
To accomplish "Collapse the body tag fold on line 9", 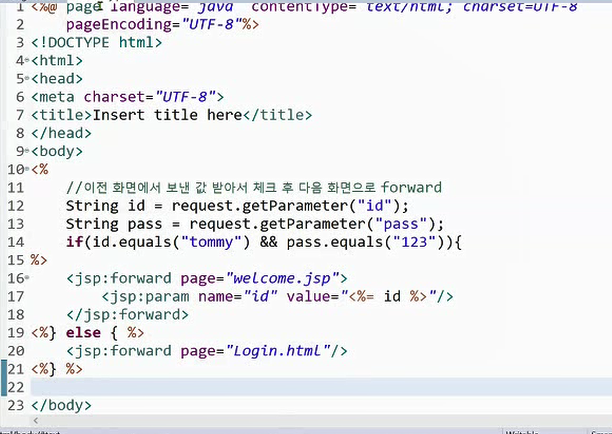I will [x=27, y=151].
